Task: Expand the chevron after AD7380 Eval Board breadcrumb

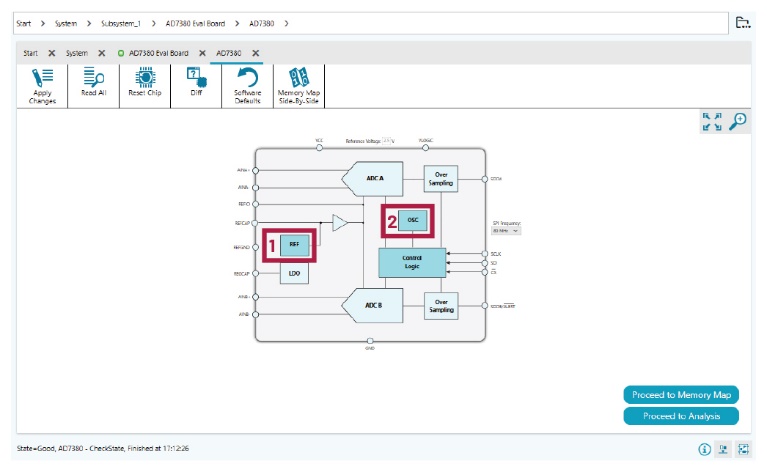Action: (x=237, y=23)
